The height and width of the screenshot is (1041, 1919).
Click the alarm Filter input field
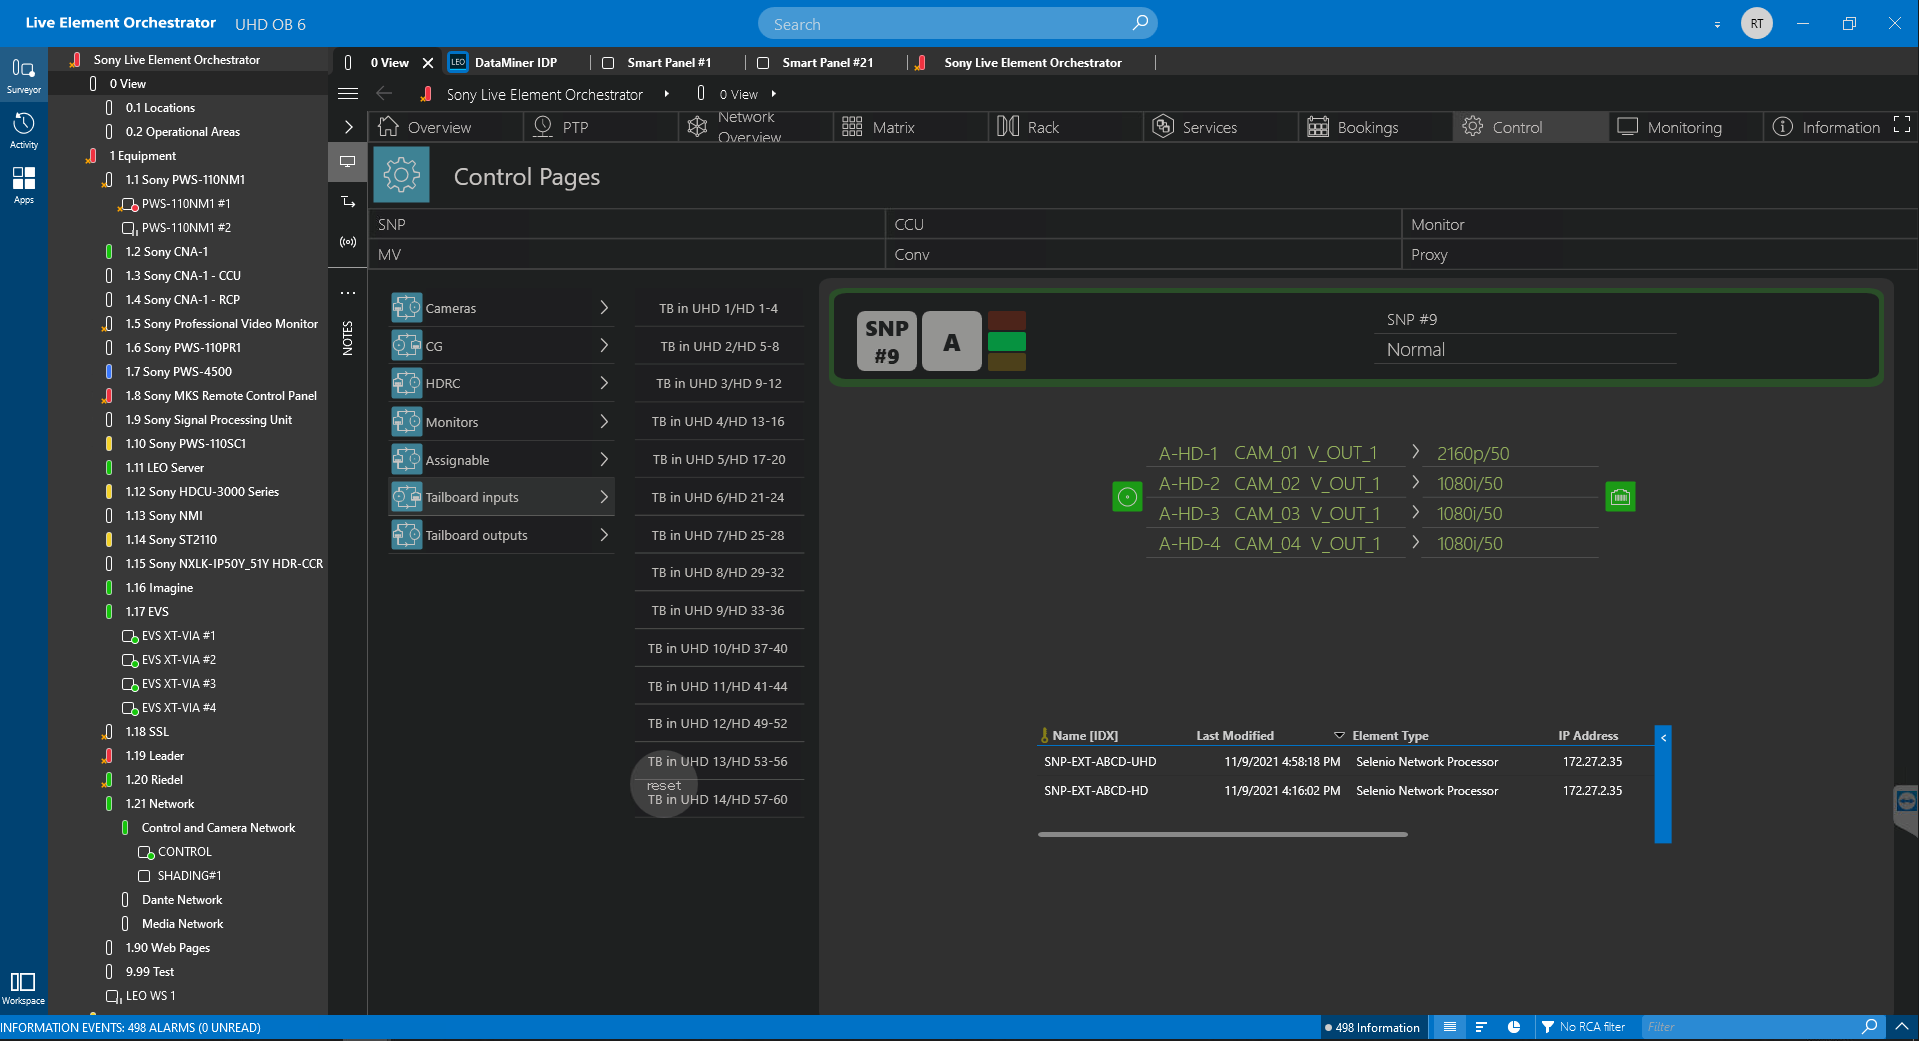coord(1750,1027)
